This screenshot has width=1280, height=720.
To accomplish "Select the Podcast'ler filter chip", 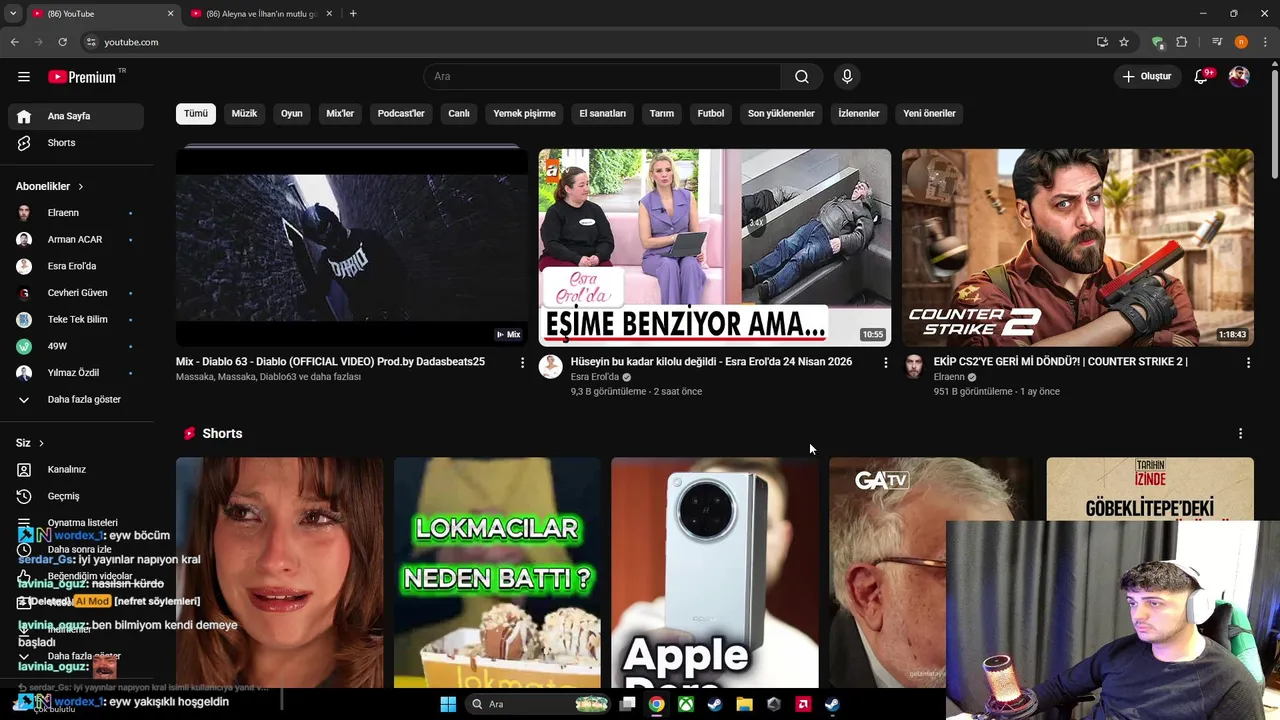I will [401, 114].
